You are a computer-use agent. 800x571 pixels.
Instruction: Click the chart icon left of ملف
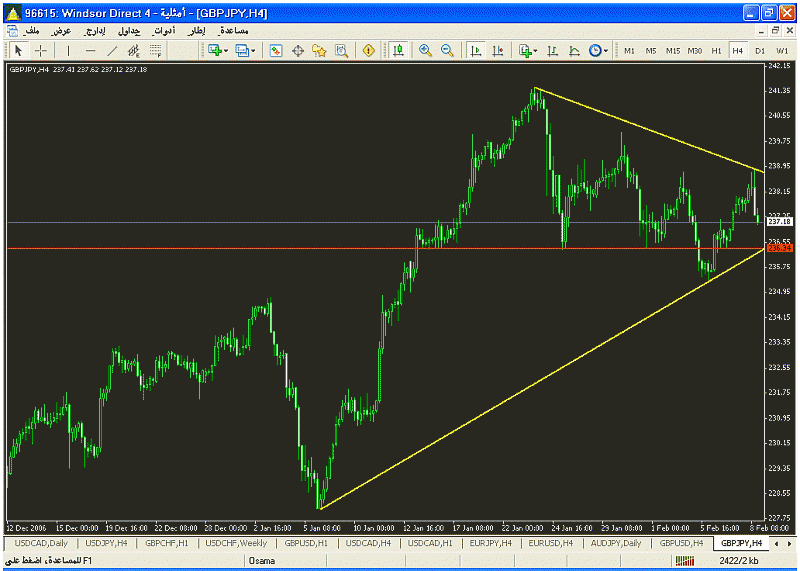click(x=12, y=31)
